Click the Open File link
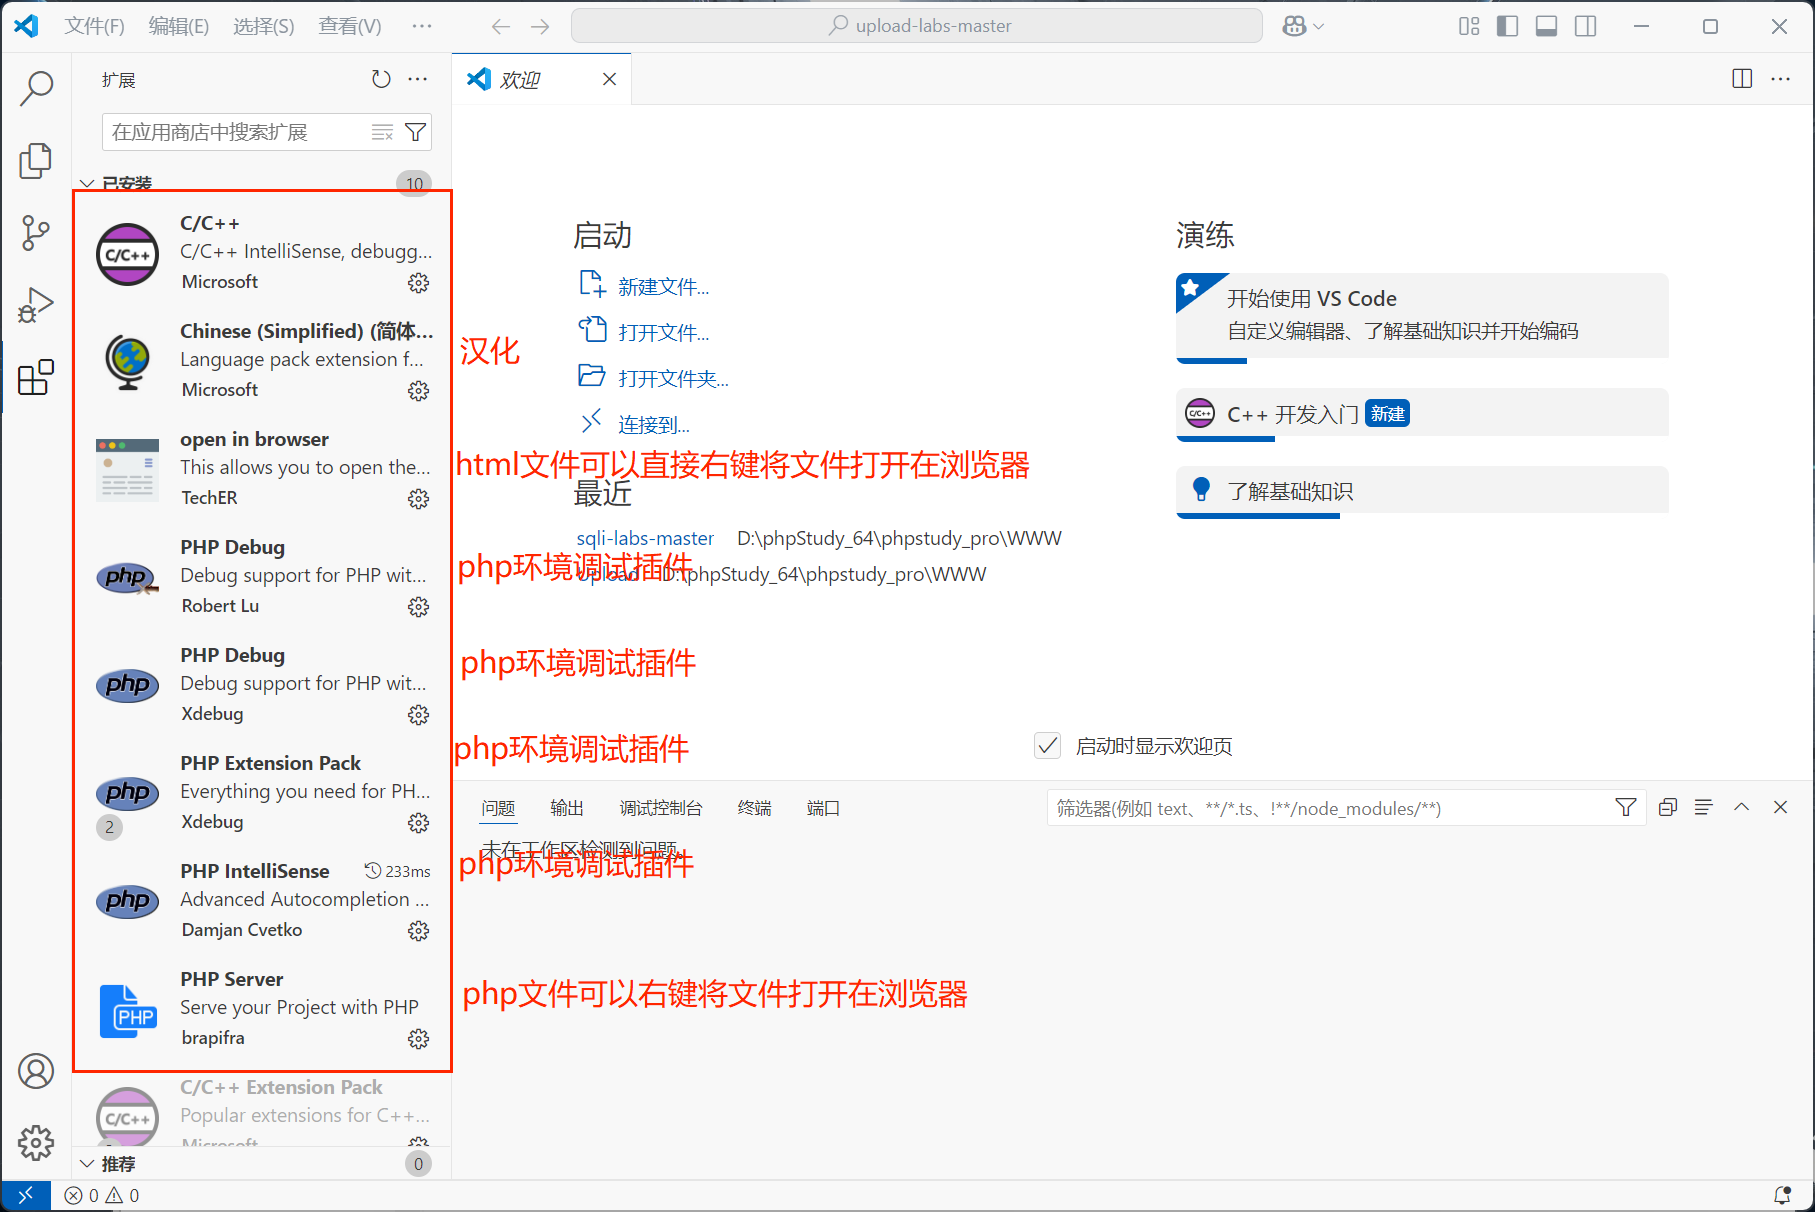 point(664,333)
